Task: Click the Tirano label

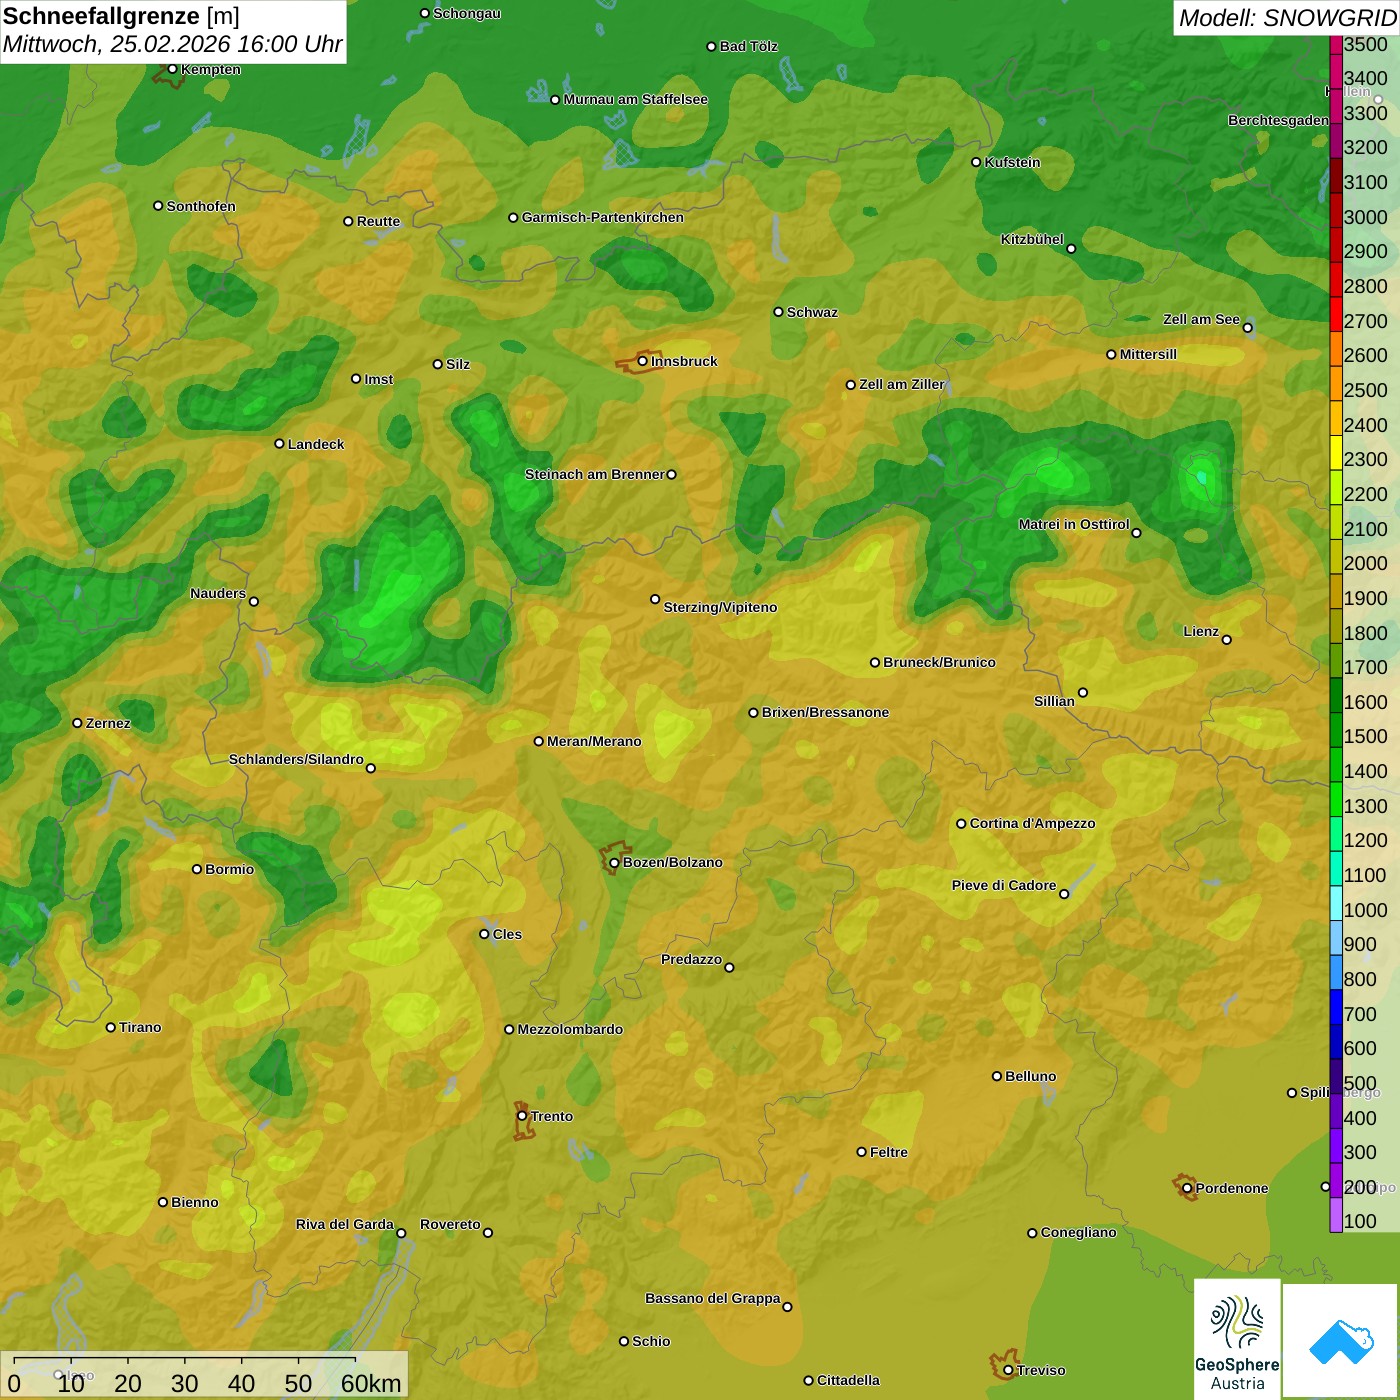Action: point(140,1027)
